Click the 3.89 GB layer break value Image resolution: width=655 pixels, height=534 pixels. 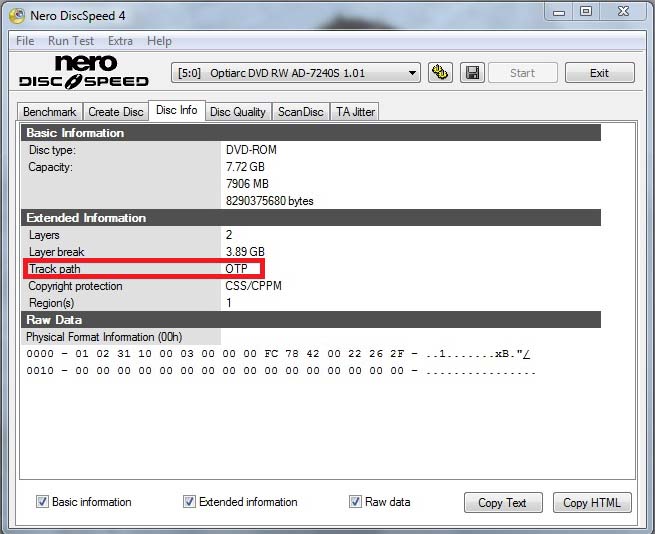[x=245, y=252]
